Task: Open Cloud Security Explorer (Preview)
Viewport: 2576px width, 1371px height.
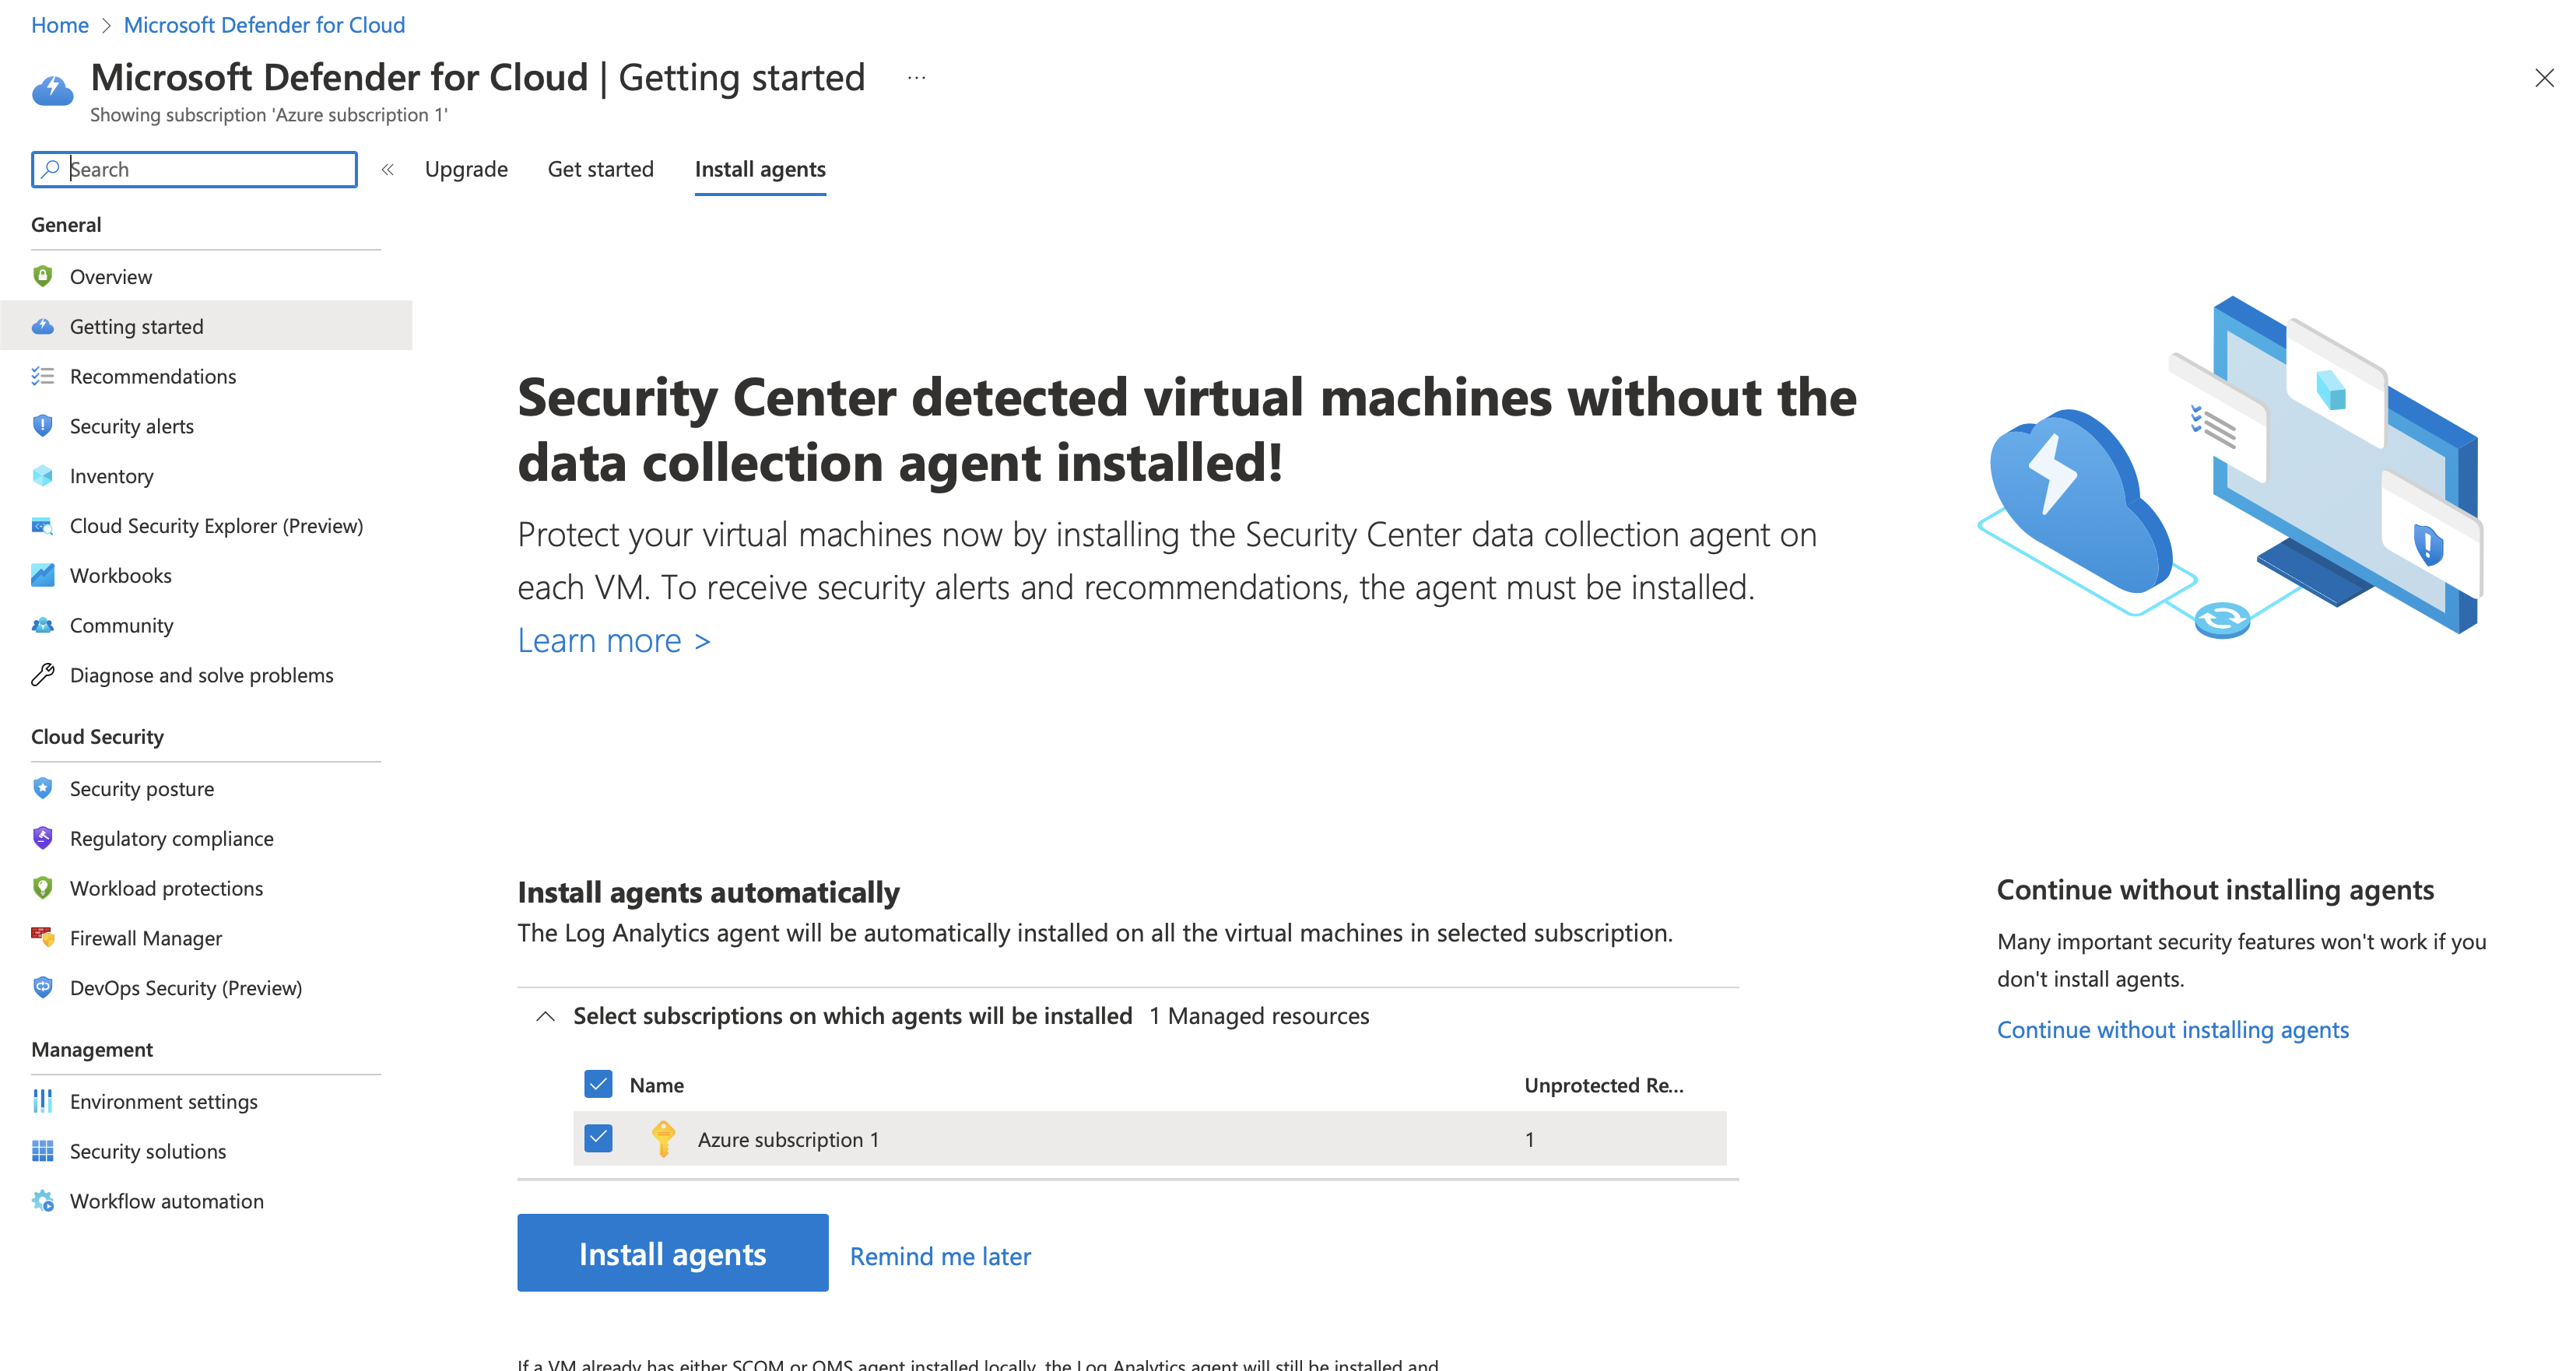Action: pyautogui.click(x=217, y=526)
